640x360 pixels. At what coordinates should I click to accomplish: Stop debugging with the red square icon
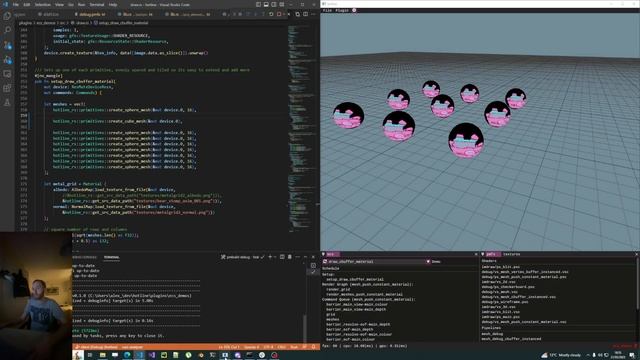pyautogui.click(x=279, y=14)
